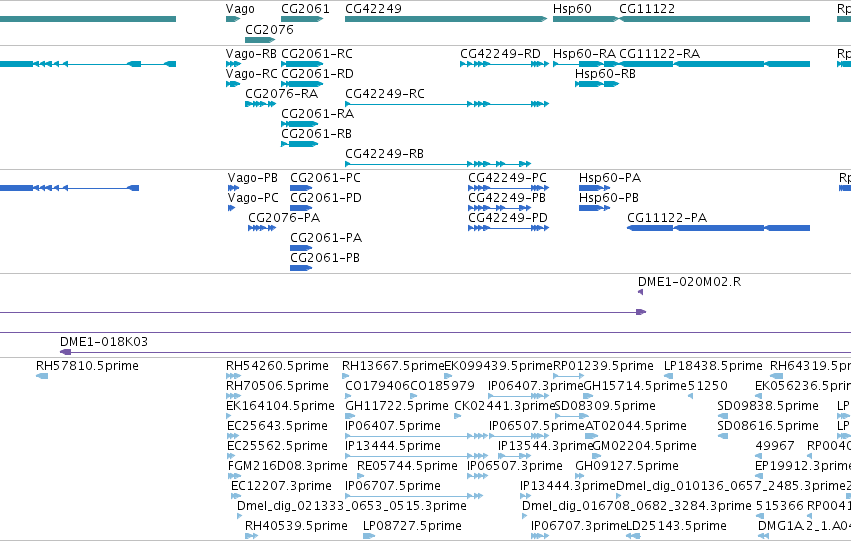Select the Hsp60-PA protein label
This screenshot has width=851, height=541.
pyautogui.click(x=610, y=178)
